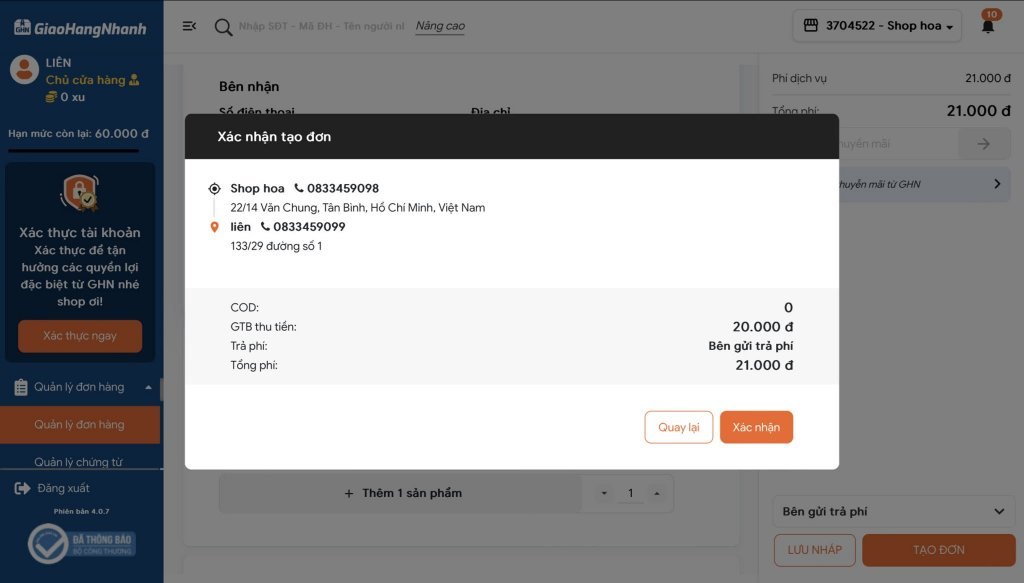This screenshot has height=583, width=1024.
Task: Click the Xác thực ngay button
Action: click(x=80, y=336)
